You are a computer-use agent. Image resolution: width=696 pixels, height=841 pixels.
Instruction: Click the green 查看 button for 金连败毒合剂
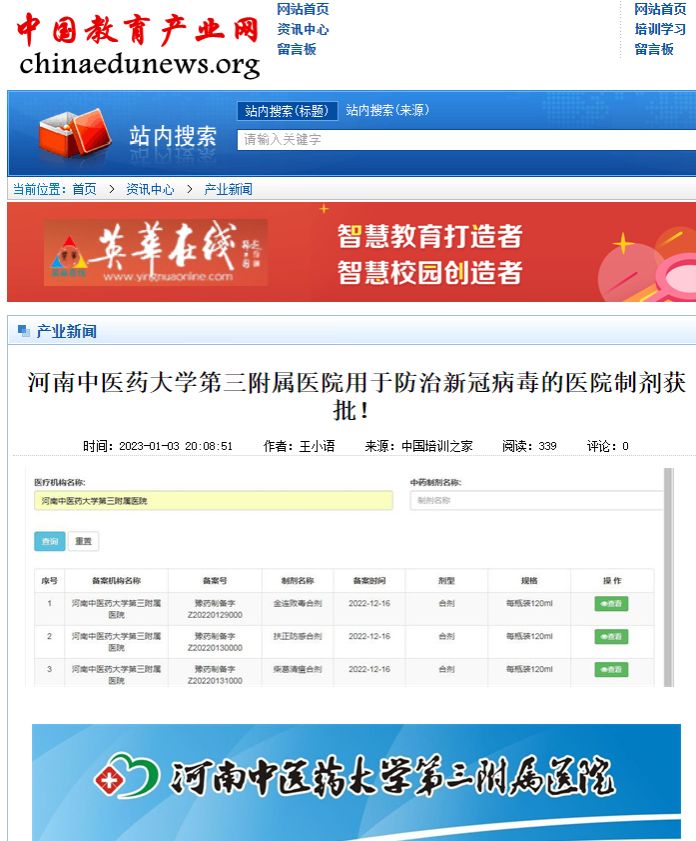coord(611,604)
